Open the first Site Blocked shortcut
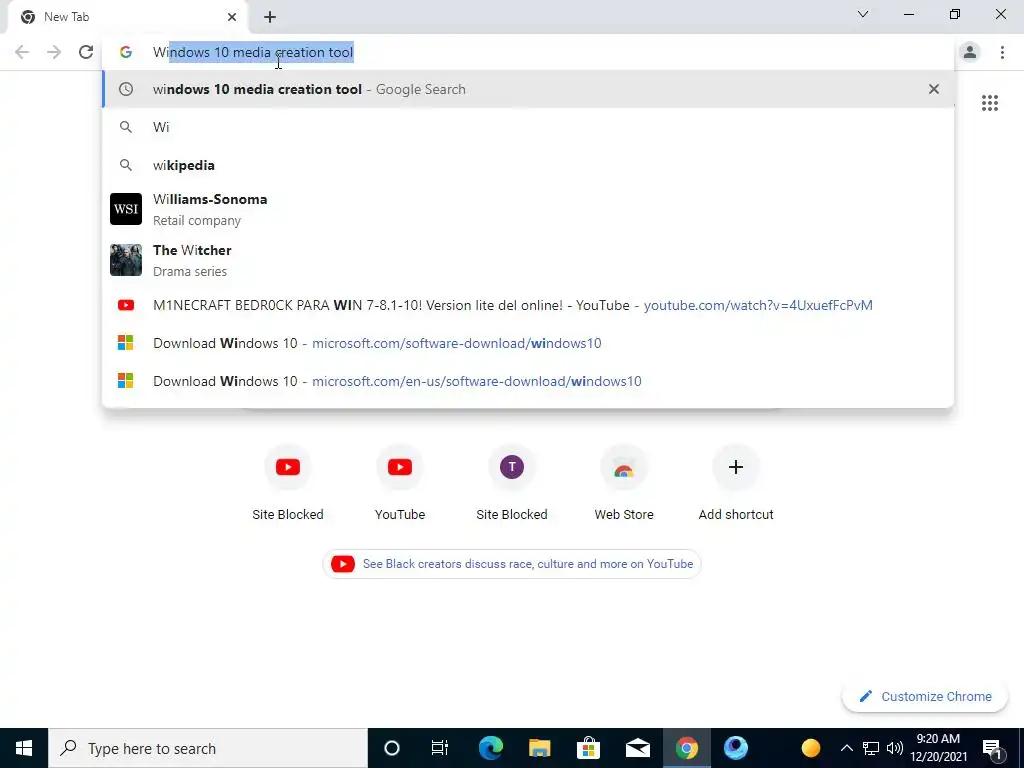 (288, 483)
